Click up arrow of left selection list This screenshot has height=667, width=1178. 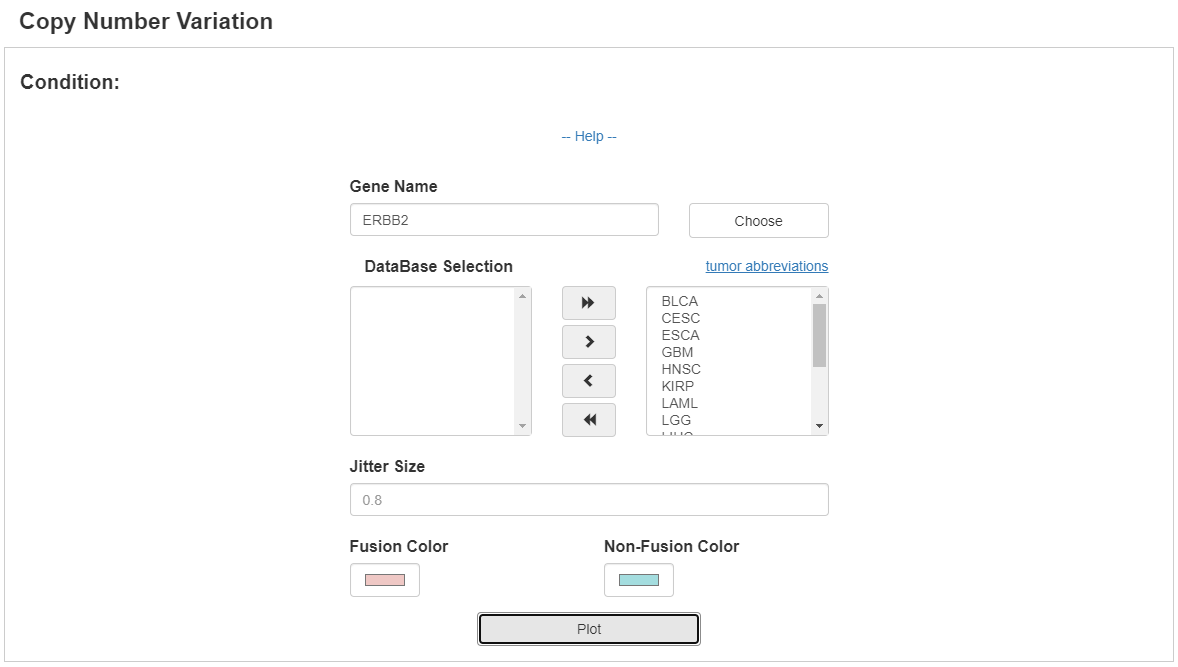tap(522, 296)
